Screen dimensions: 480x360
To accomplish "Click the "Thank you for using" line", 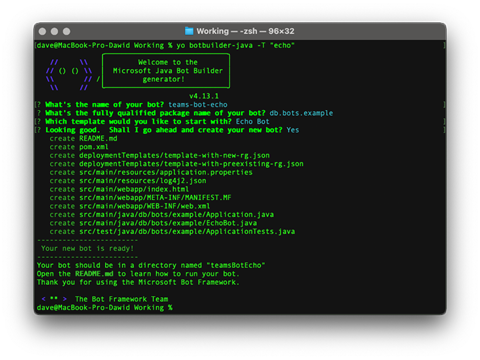I will tap(138, 282).
